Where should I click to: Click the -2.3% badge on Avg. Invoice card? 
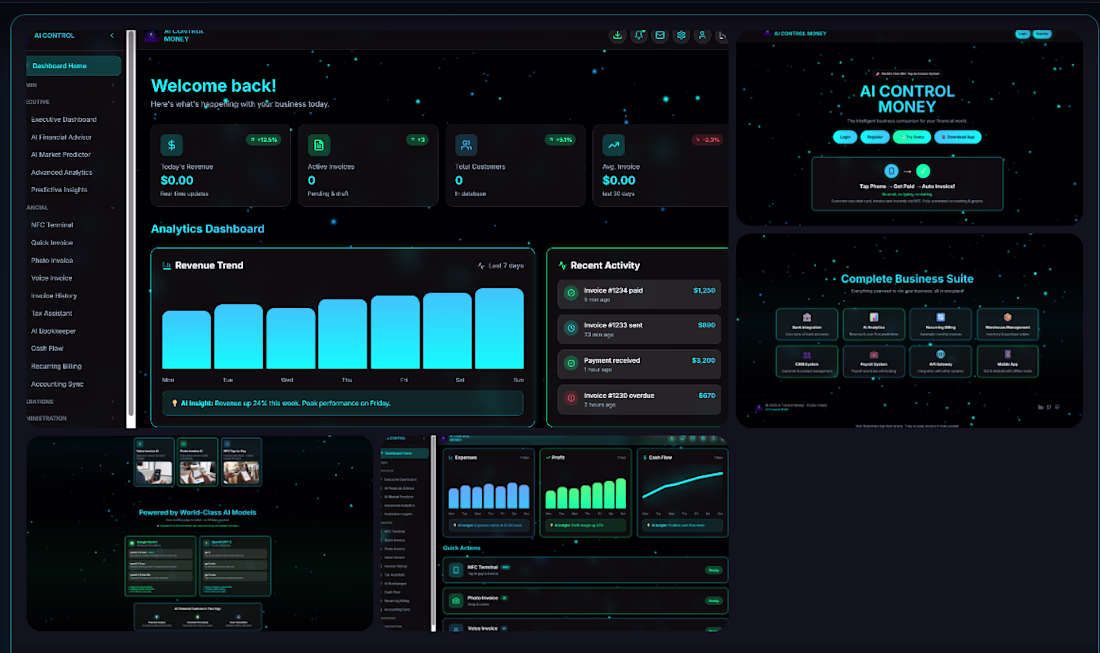click(707, 140)
